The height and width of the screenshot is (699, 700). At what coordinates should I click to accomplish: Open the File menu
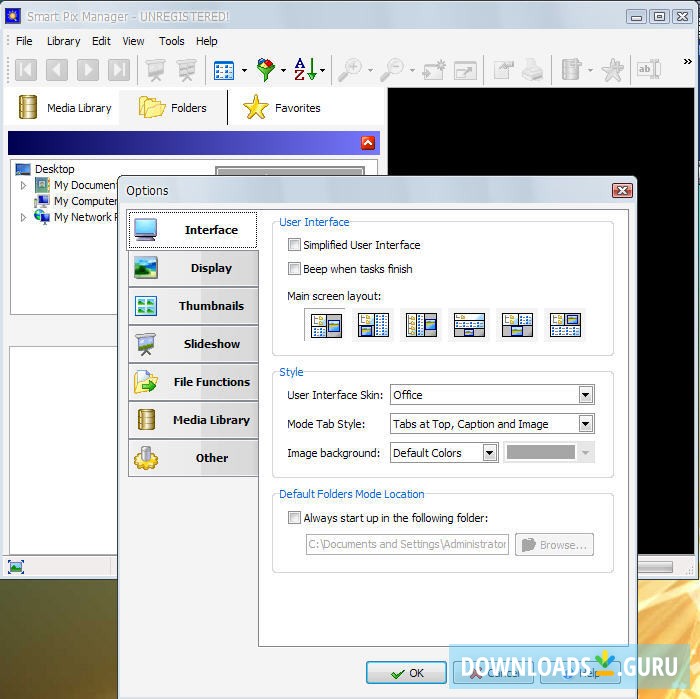(24, 41)
